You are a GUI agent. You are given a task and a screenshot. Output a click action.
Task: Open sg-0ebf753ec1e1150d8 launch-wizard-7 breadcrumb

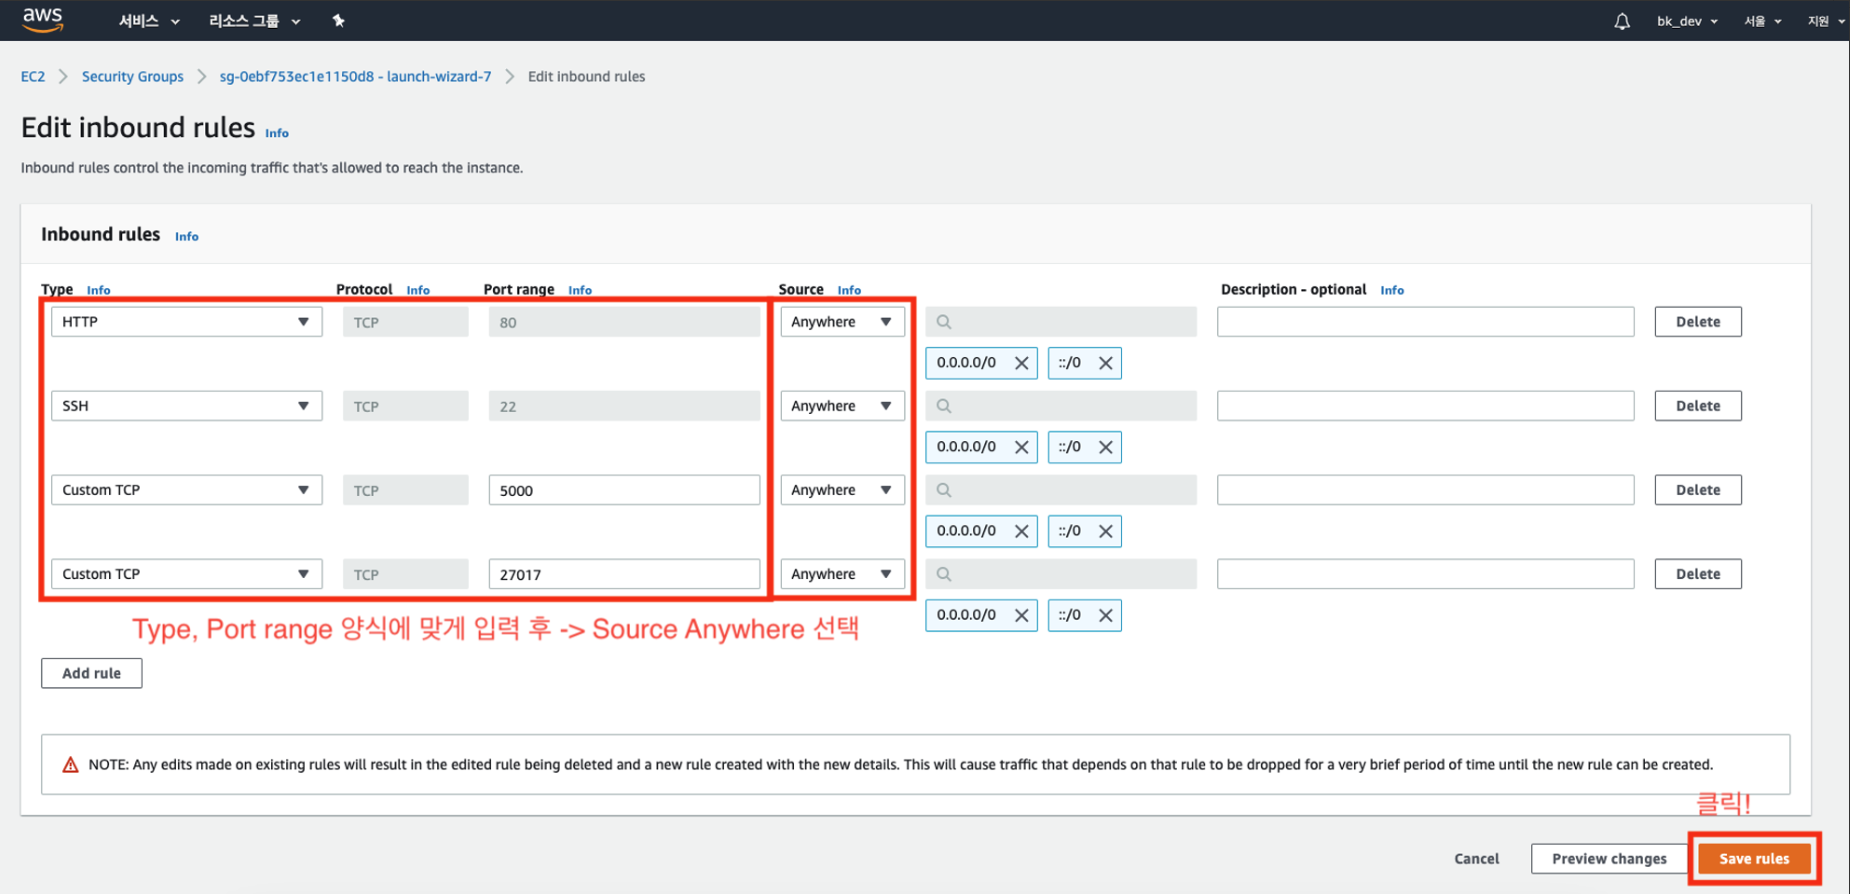[355, 77]
